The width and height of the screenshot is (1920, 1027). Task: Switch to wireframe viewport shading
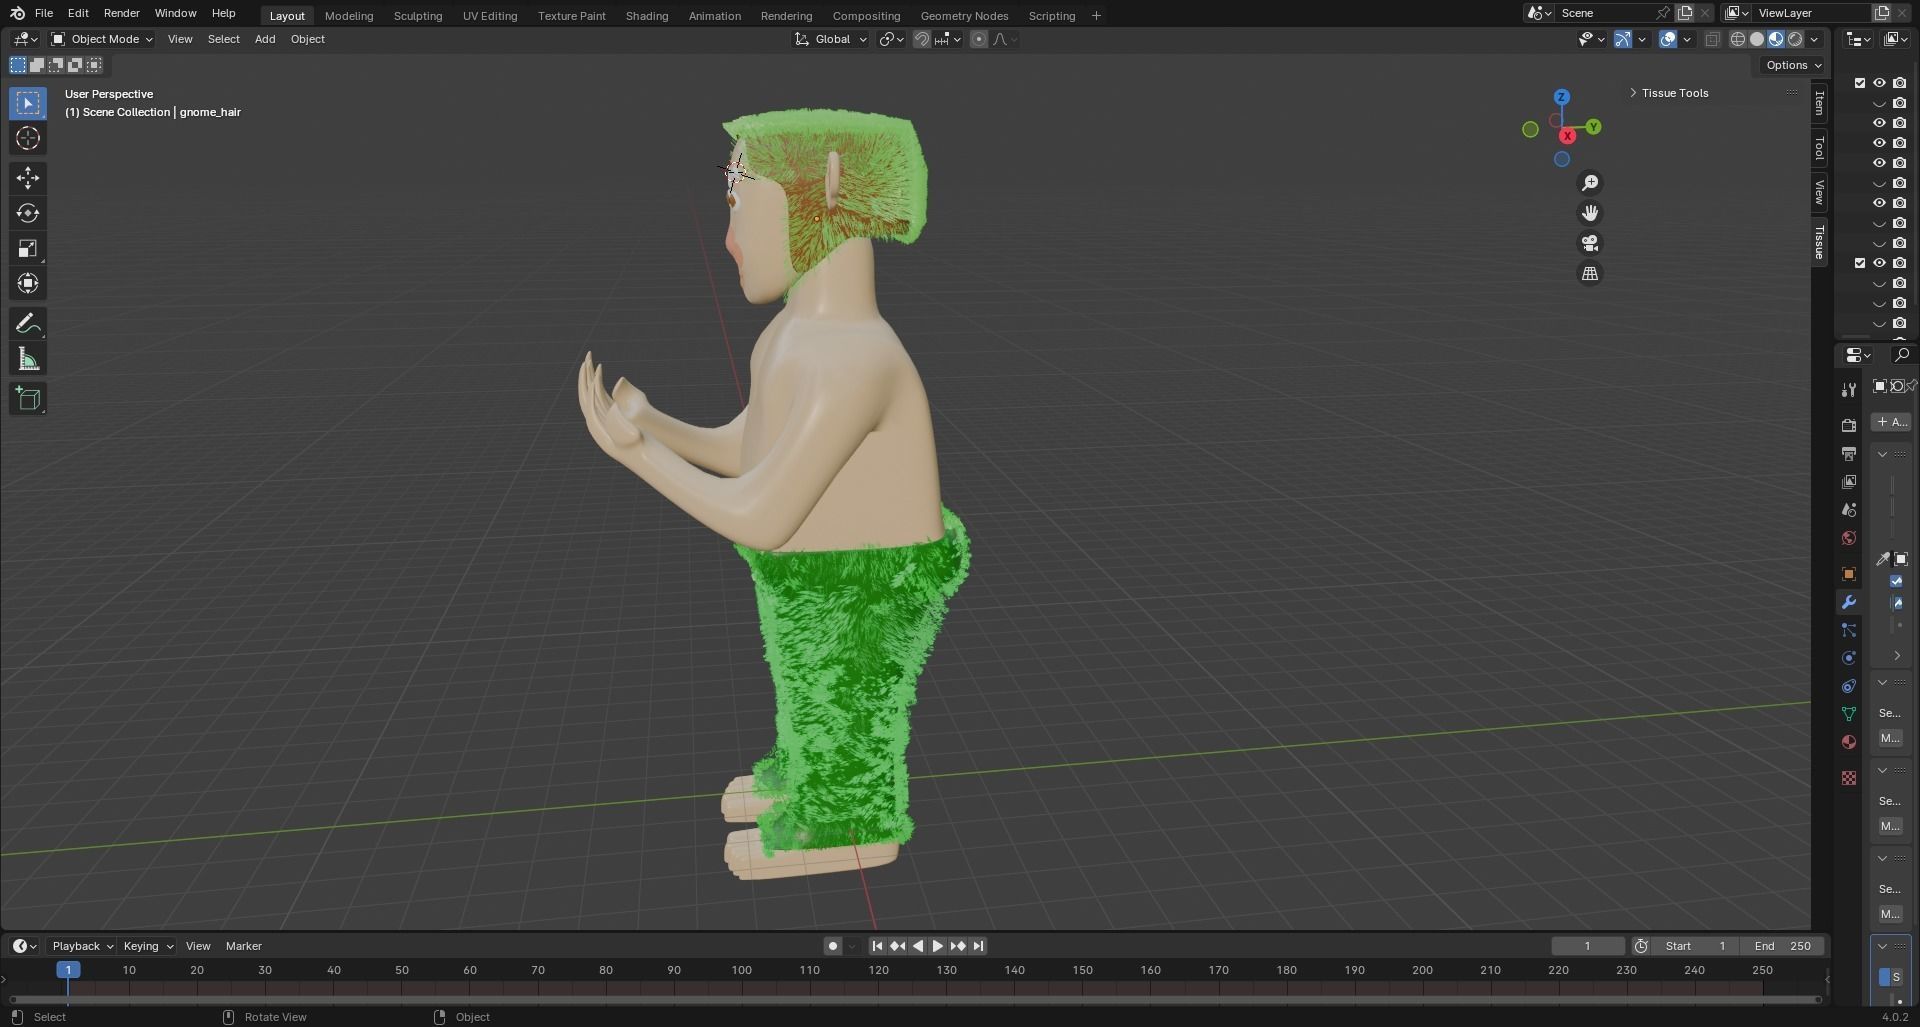click(x=1738, y=39)
